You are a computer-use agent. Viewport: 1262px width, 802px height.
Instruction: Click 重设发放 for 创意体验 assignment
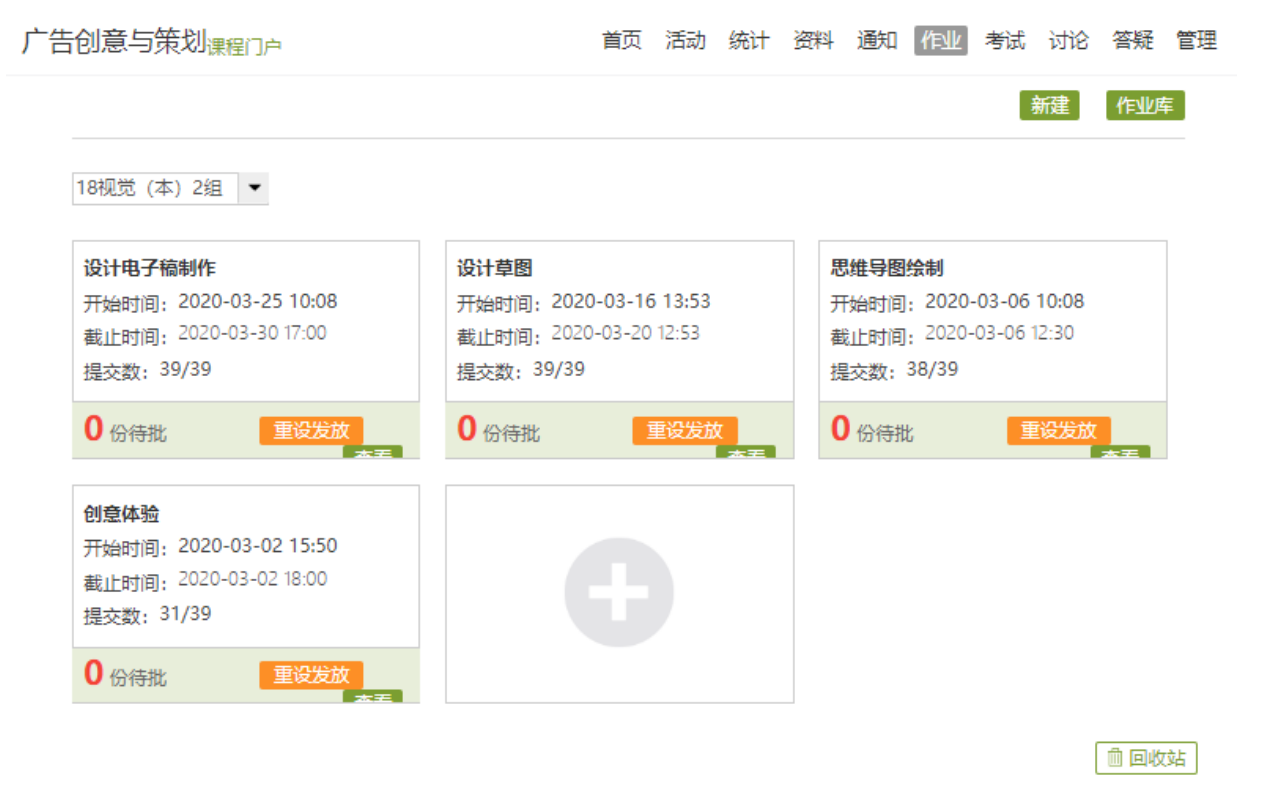pos(311,675)
